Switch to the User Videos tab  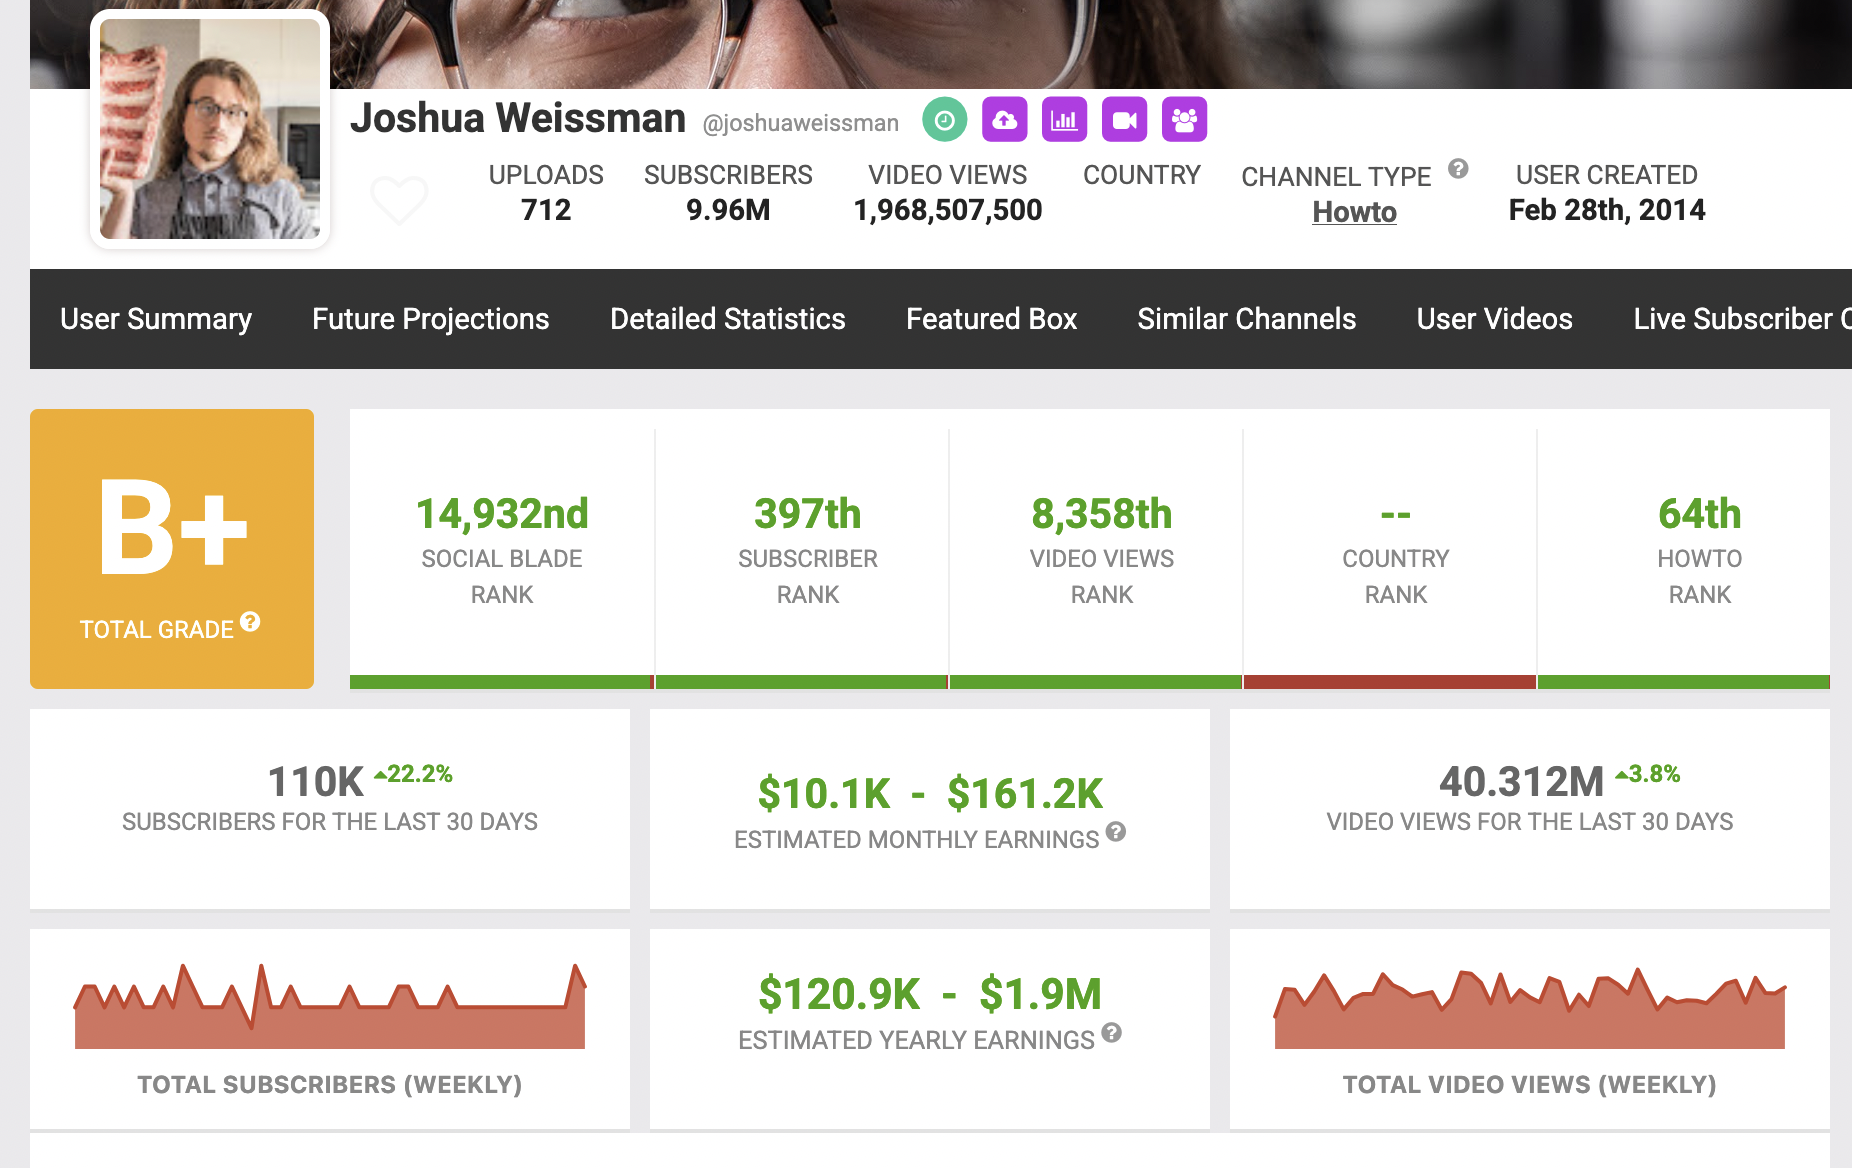1495,319
